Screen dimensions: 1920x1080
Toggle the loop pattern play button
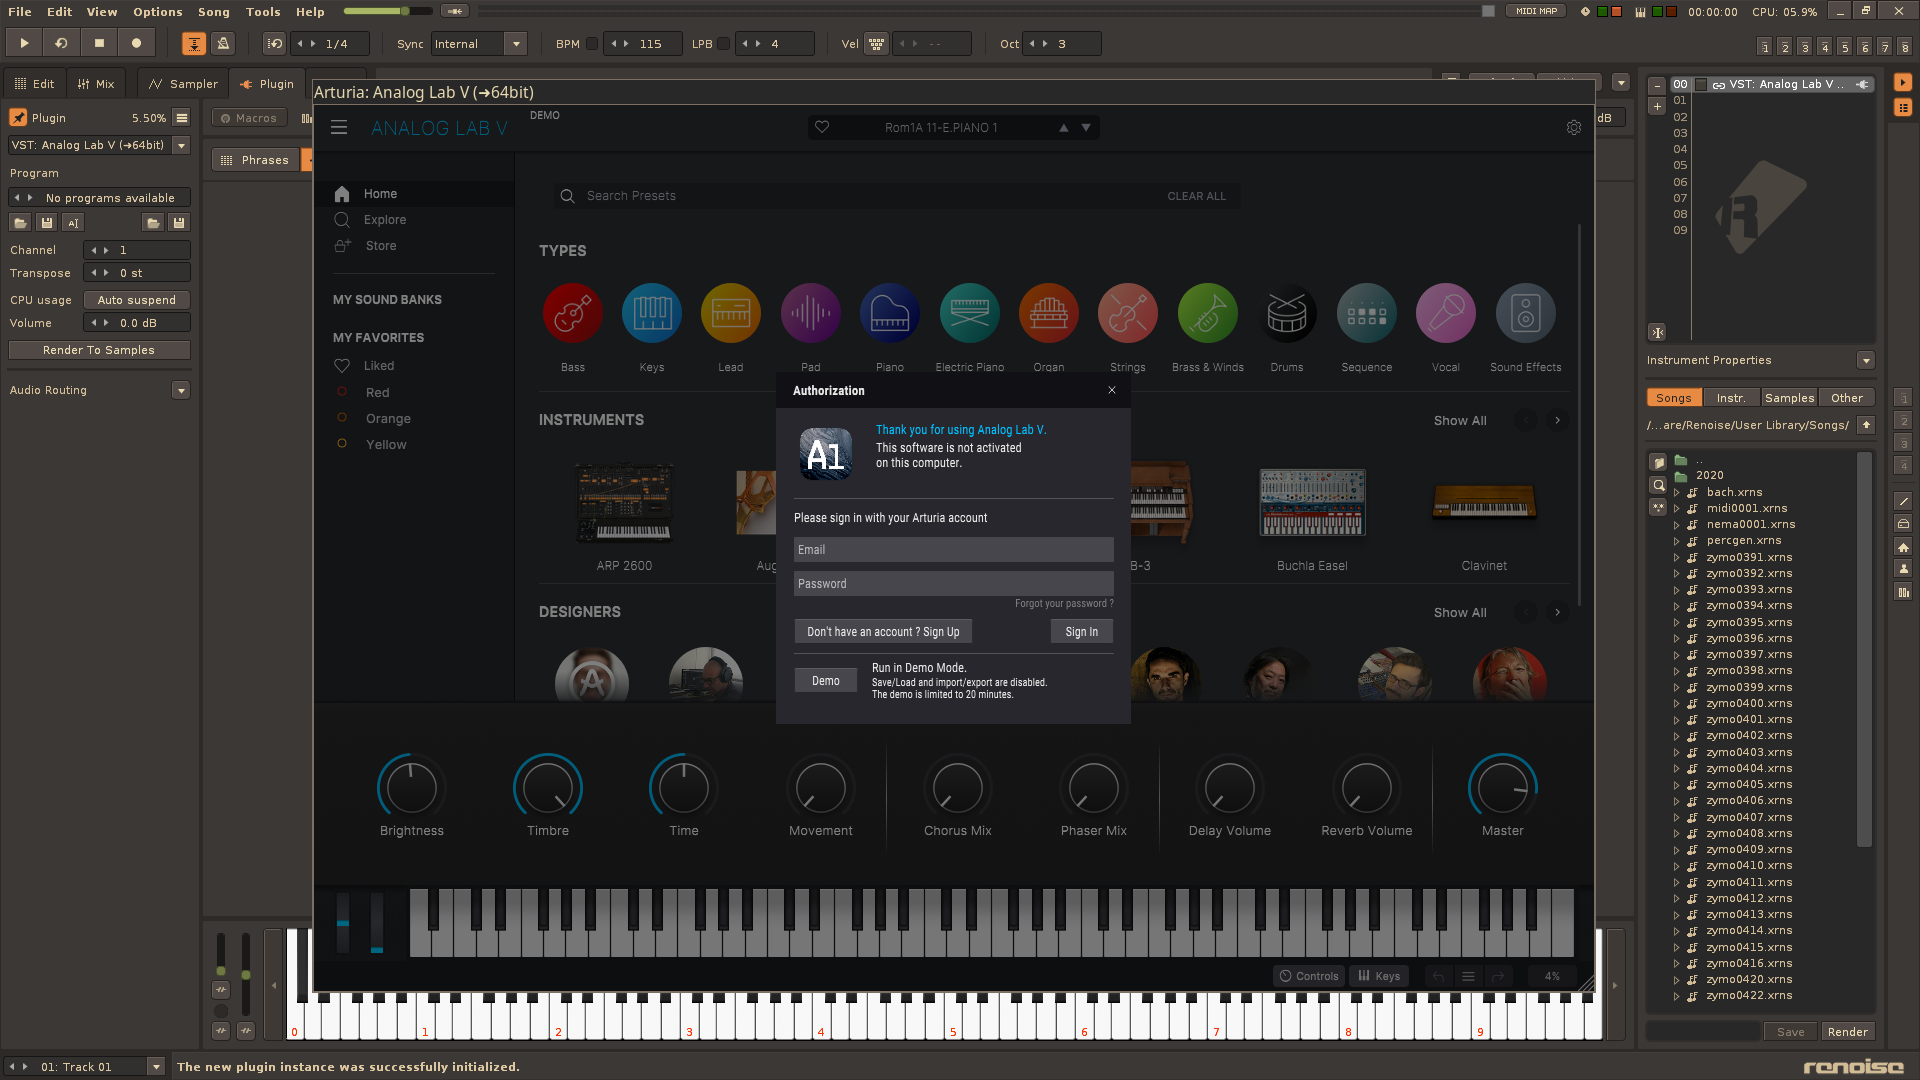click(x=61, y=43)
